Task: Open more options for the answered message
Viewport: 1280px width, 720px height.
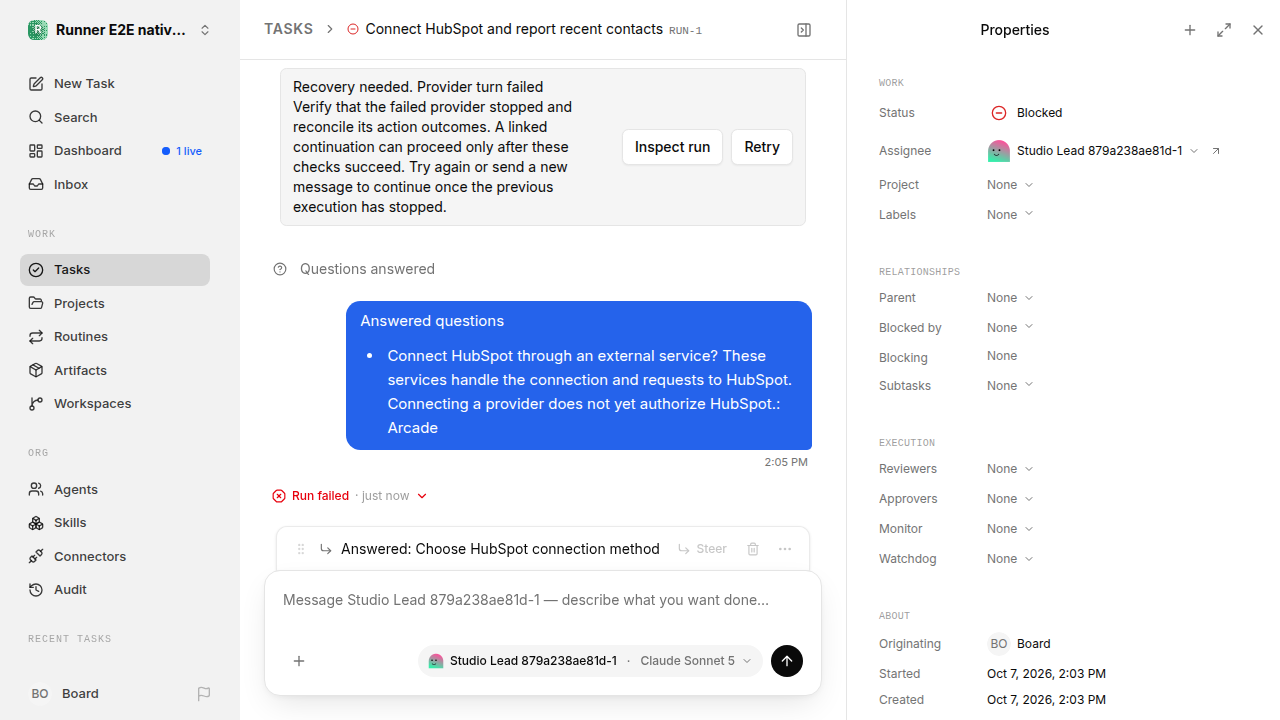Action: (x=785, y=549)
